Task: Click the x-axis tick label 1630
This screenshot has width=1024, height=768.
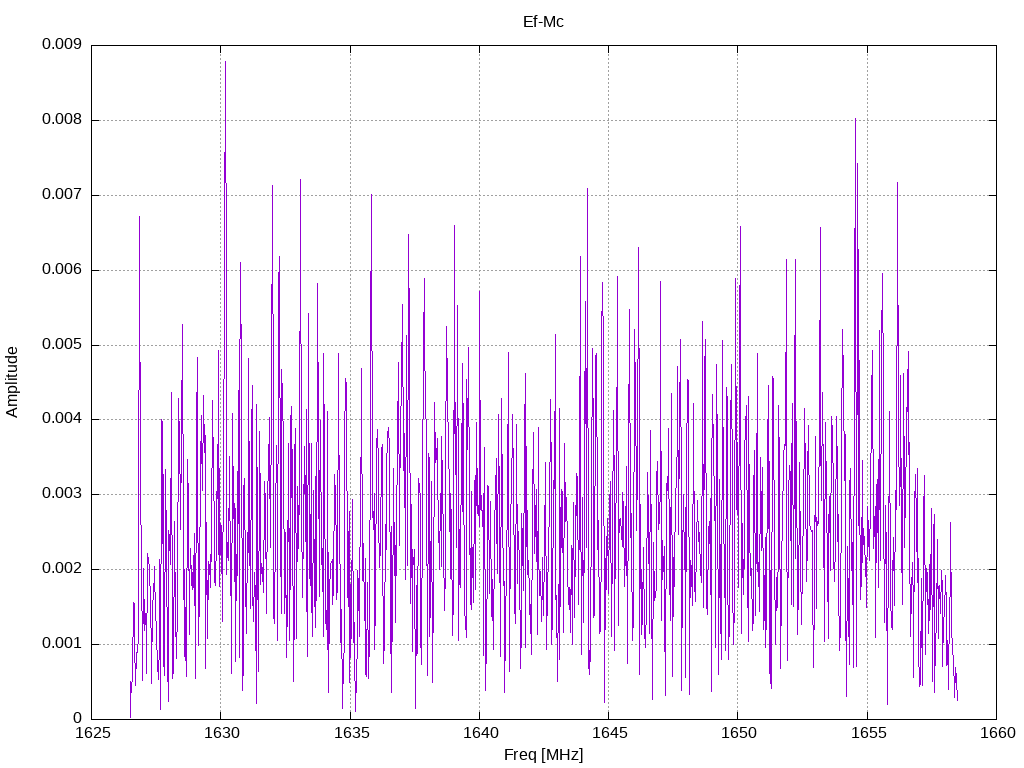Action: tap(221, 733)
